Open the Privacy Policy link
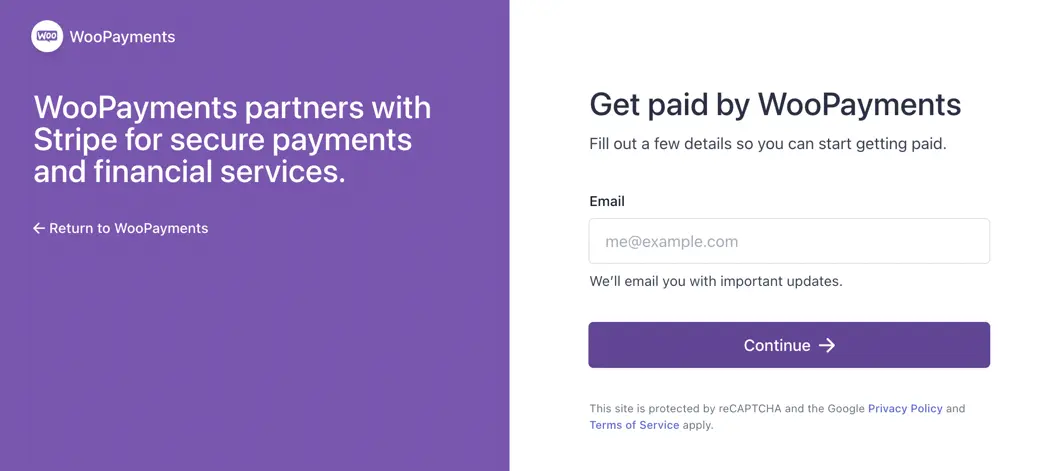This screenshot has height=471, width=1038. pyautogui.click(x=905, y=408)
